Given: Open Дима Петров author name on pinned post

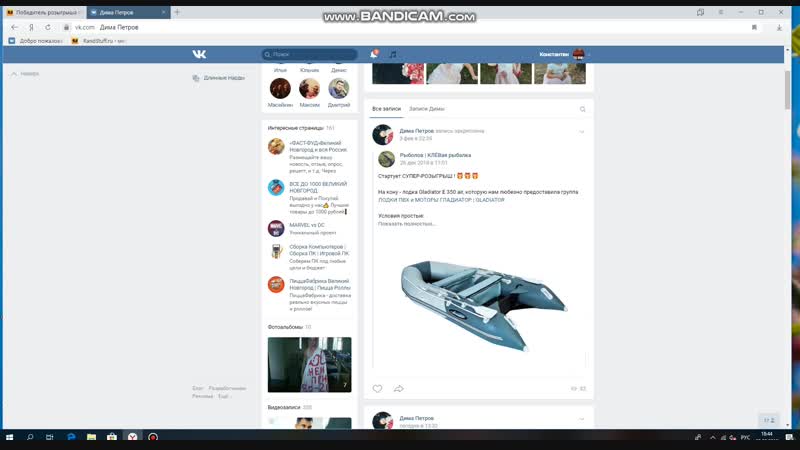Looking at the screenshot, I should pos(416,131).
